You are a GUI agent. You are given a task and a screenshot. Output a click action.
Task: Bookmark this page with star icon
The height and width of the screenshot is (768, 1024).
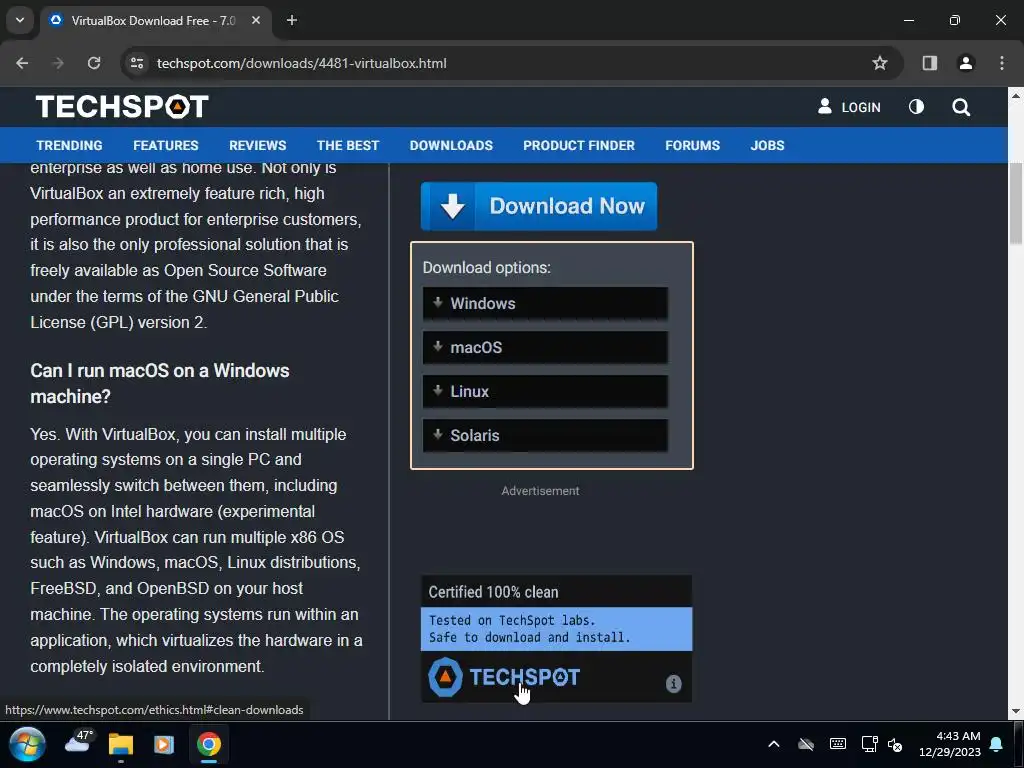(880, 63)
